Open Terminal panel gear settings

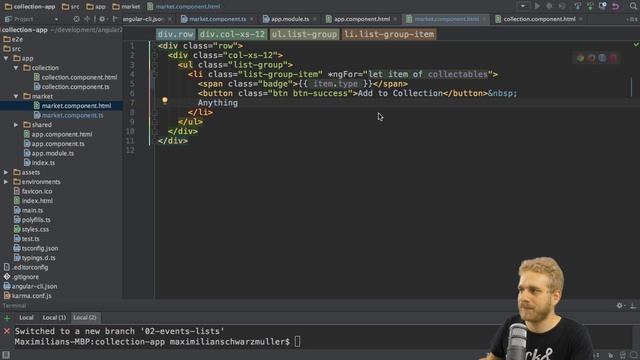tap(620, 305)
